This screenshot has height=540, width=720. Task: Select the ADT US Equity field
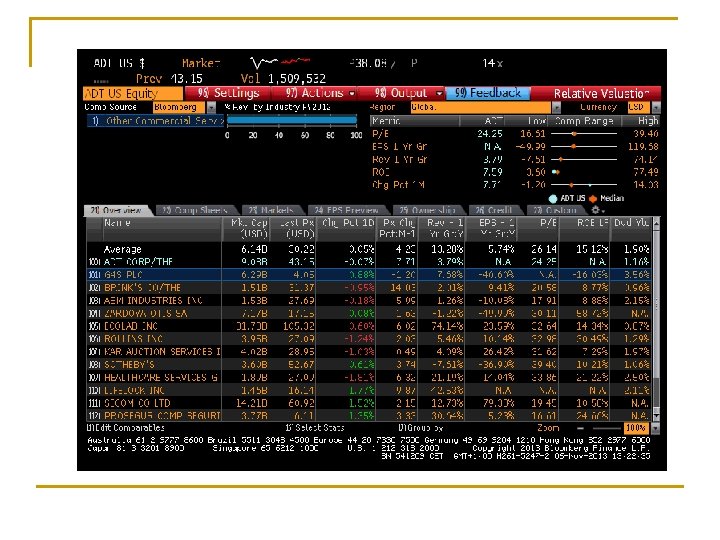tap(133, 94)
